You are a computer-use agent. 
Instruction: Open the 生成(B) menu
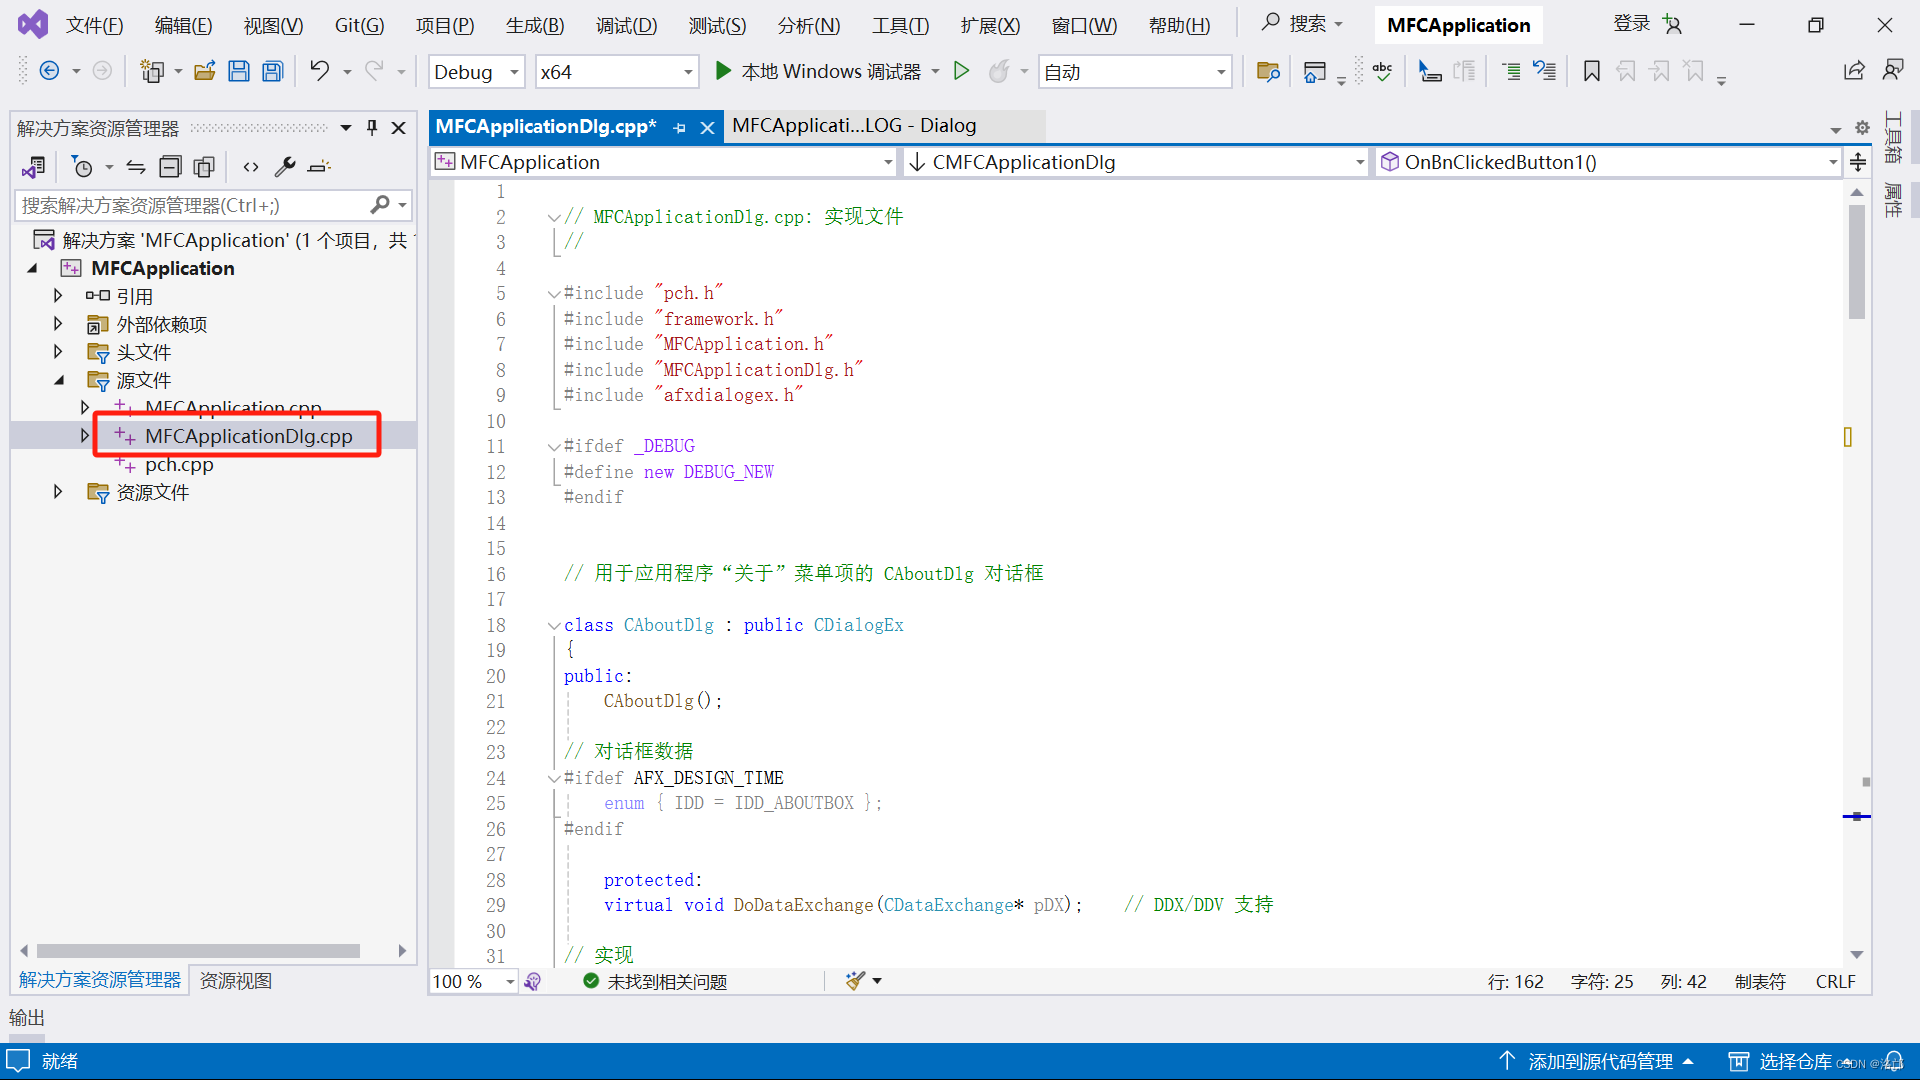[535, 25]
